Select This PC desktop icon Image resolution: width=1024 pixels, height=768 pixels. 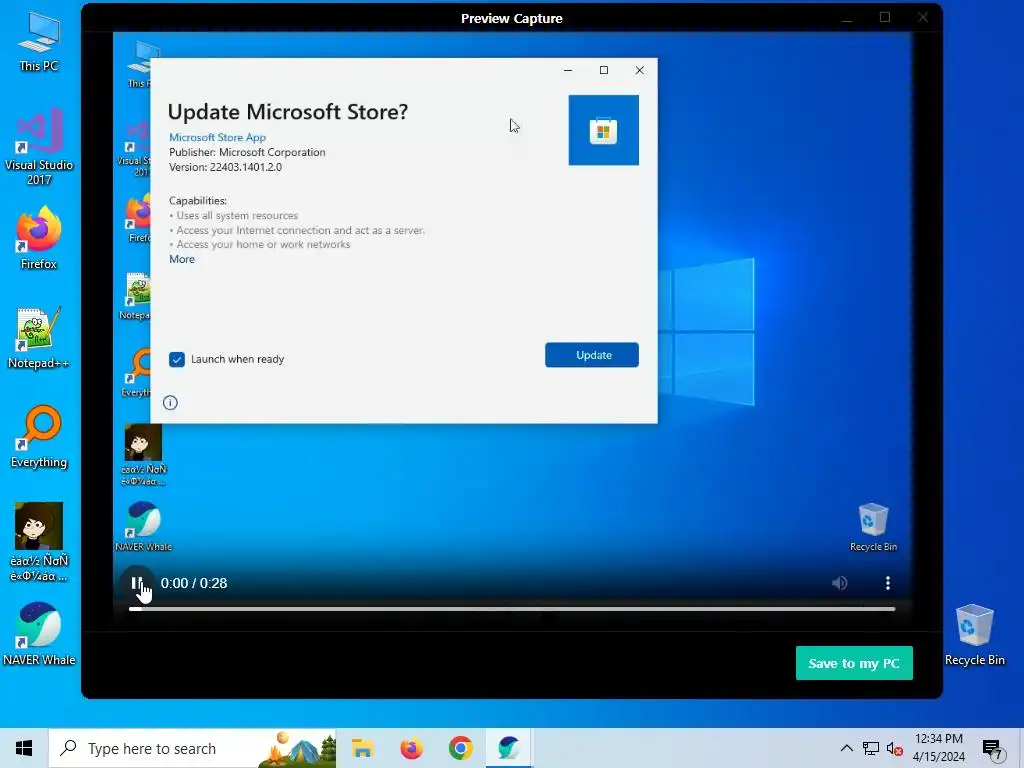tap(39, 41)
